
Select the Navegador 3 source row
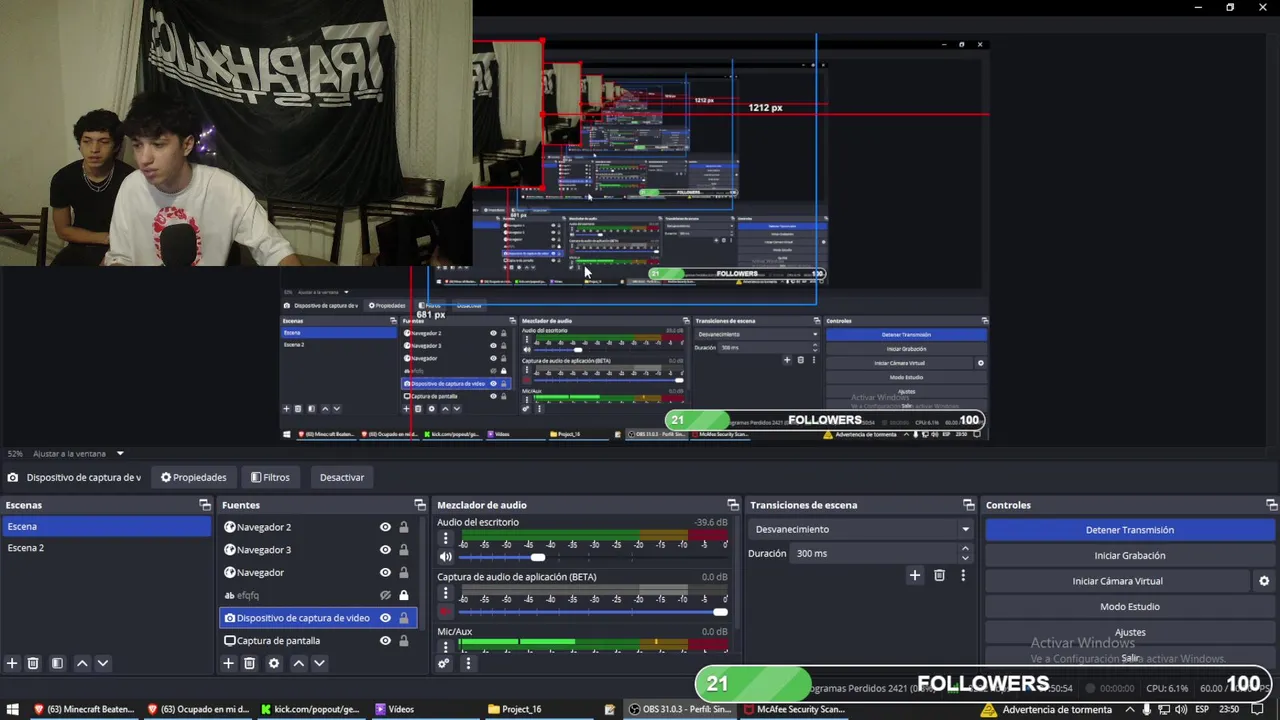(x=317, y=550)
